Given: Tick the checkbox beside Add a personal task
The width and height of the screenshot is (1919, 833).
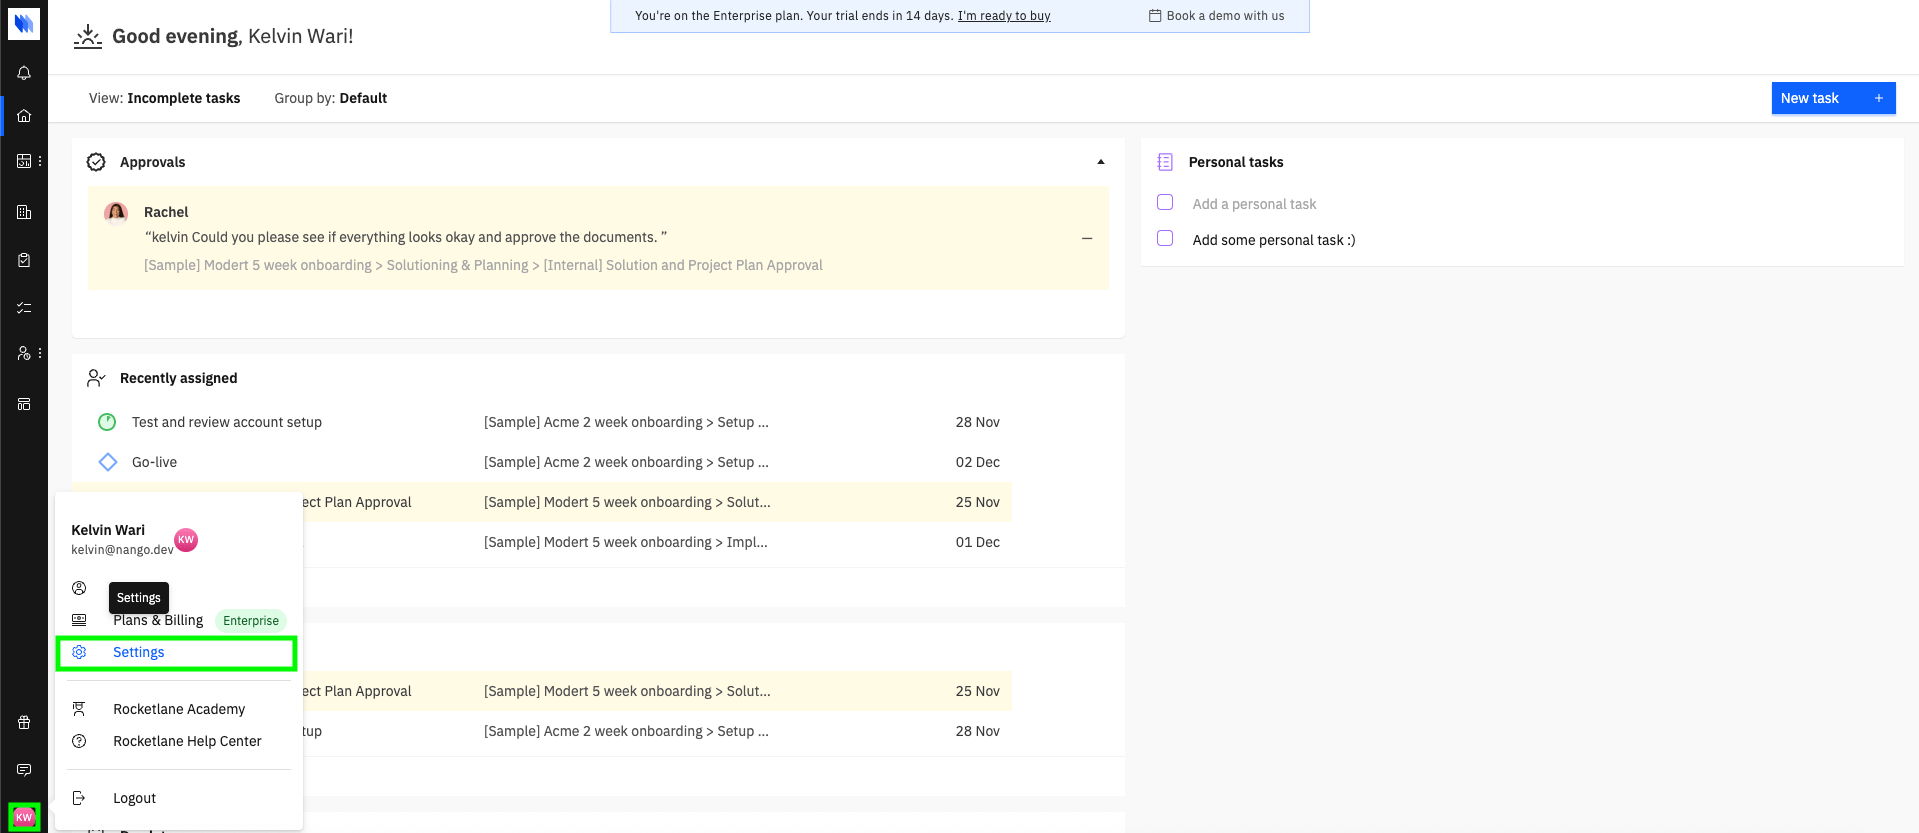Looking at the screenshot, I should coord(1165,202).
